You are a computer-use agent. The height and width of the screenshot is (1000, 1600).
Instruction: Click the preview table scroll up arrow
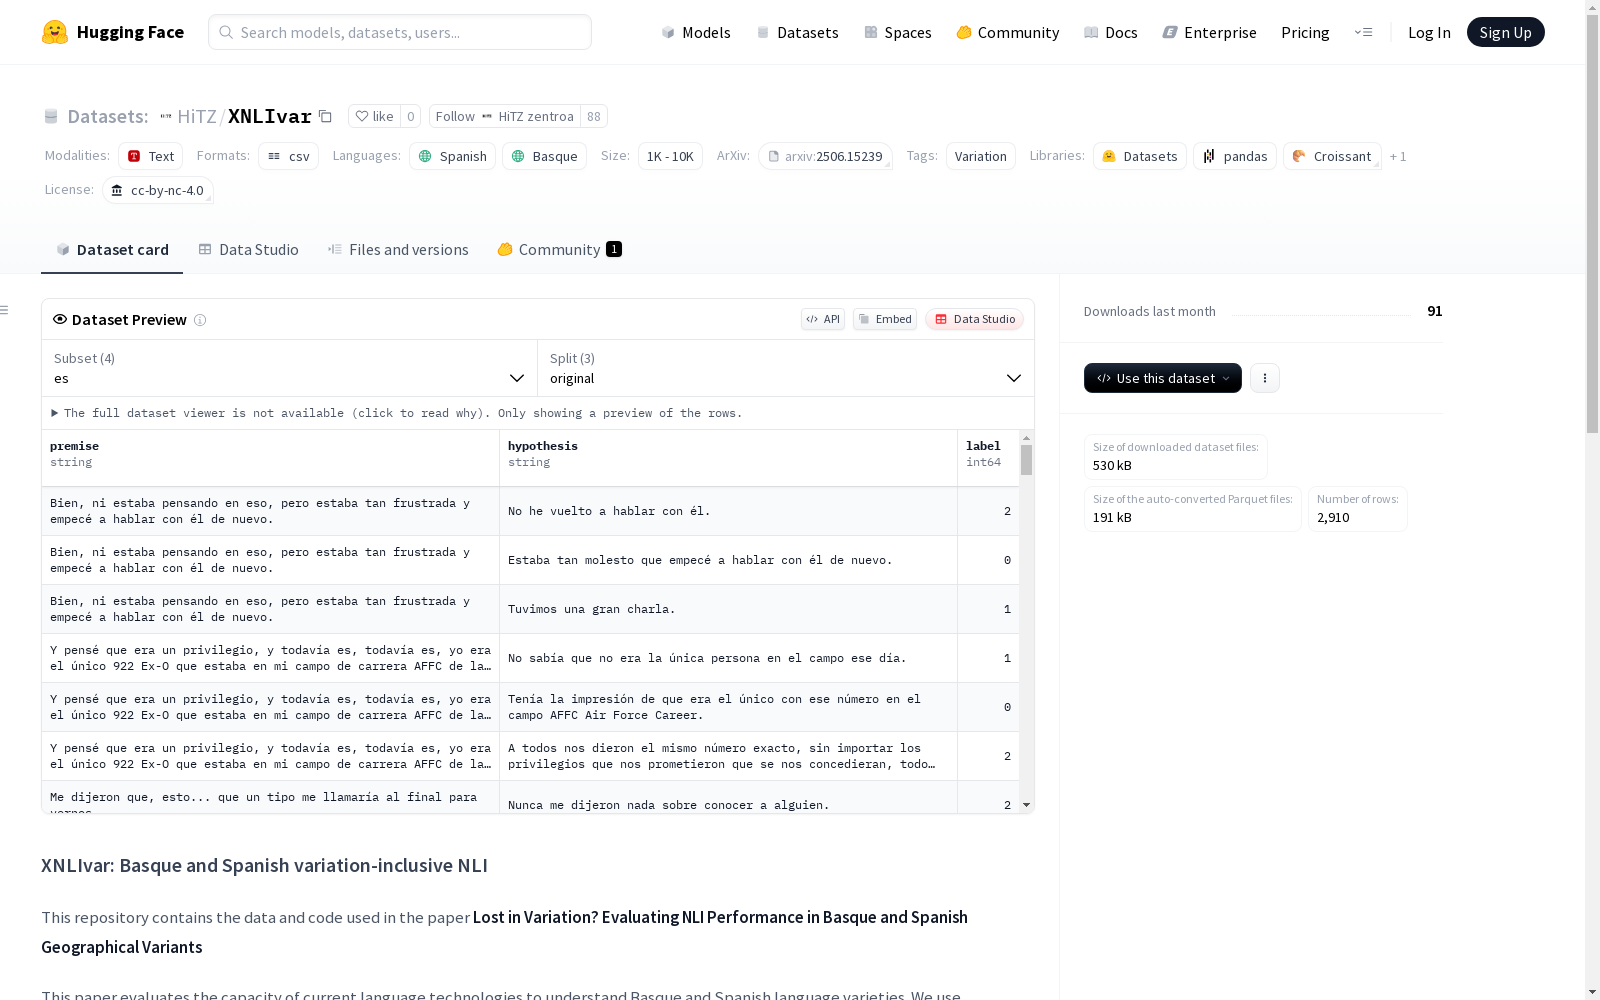coord(1026,438)
